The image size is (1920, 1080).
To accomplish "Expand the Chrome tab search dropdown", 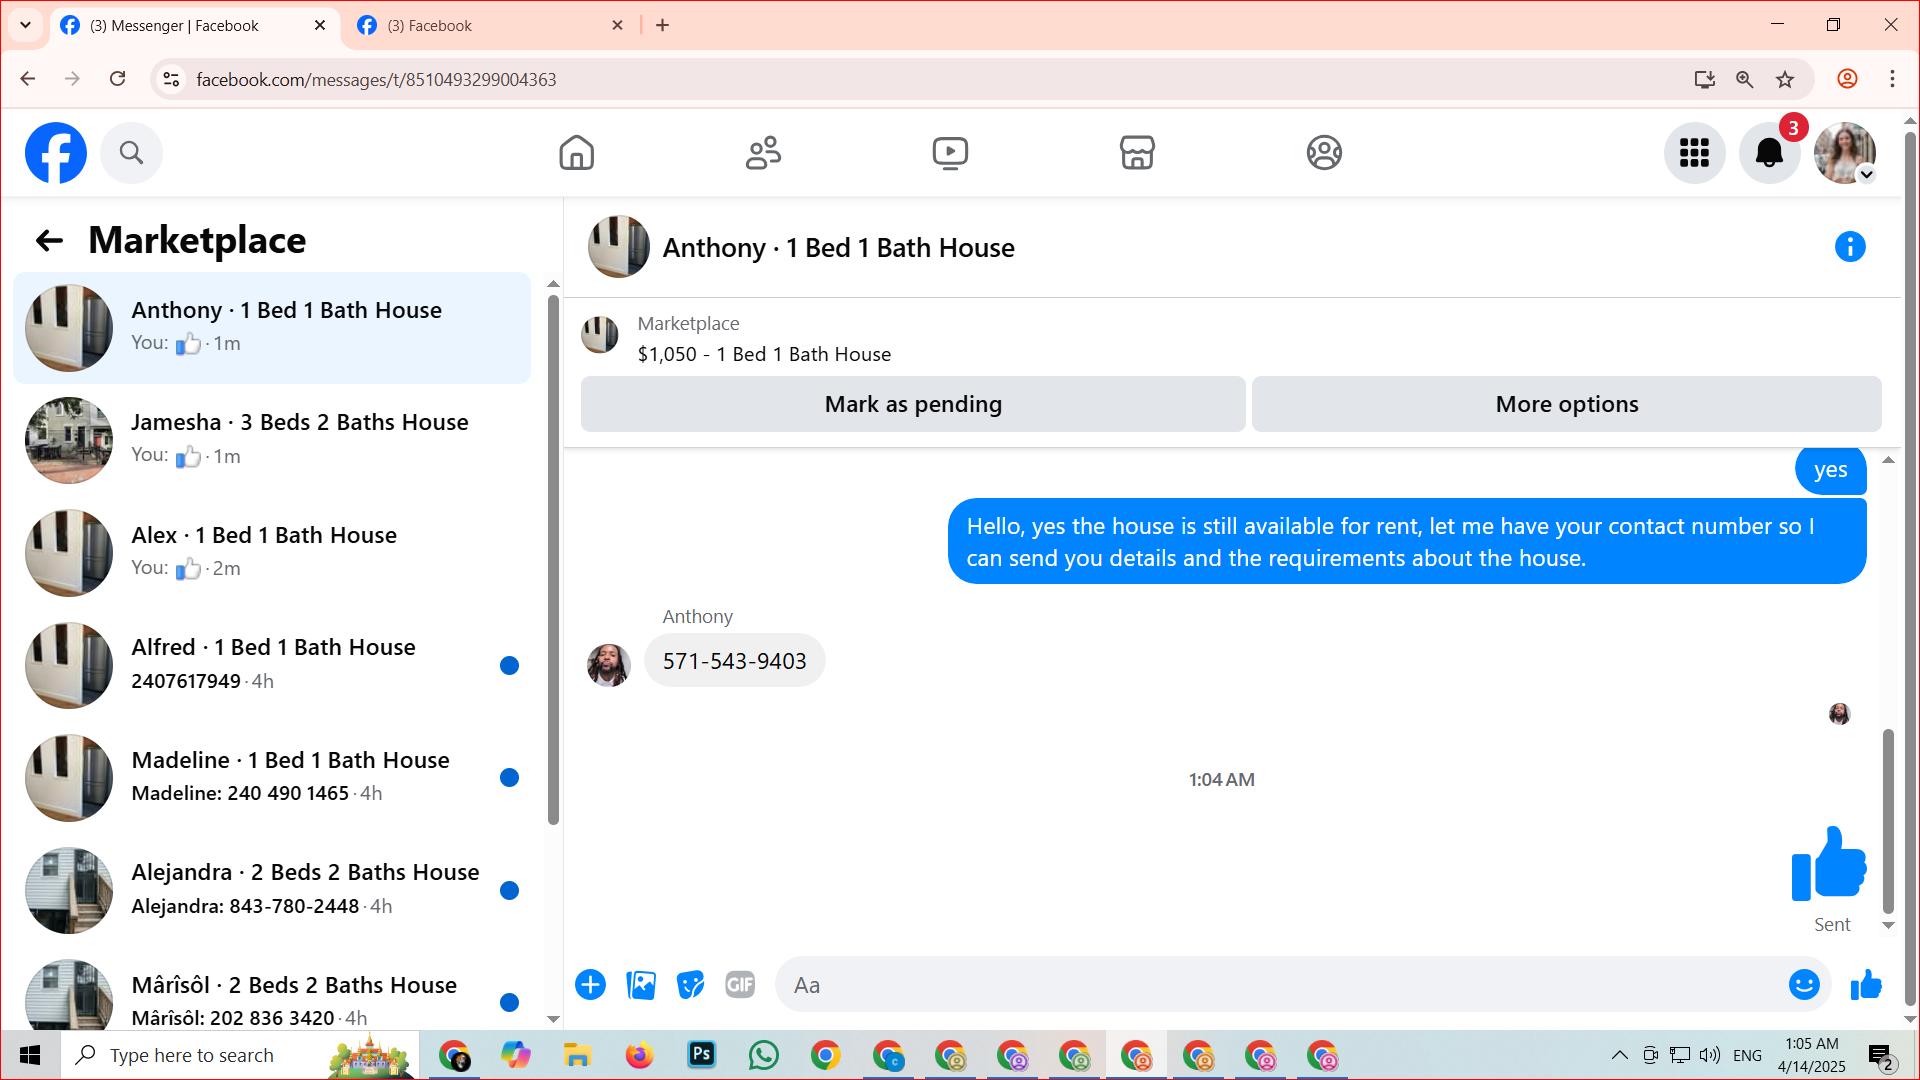I will (x=25, y=25).
